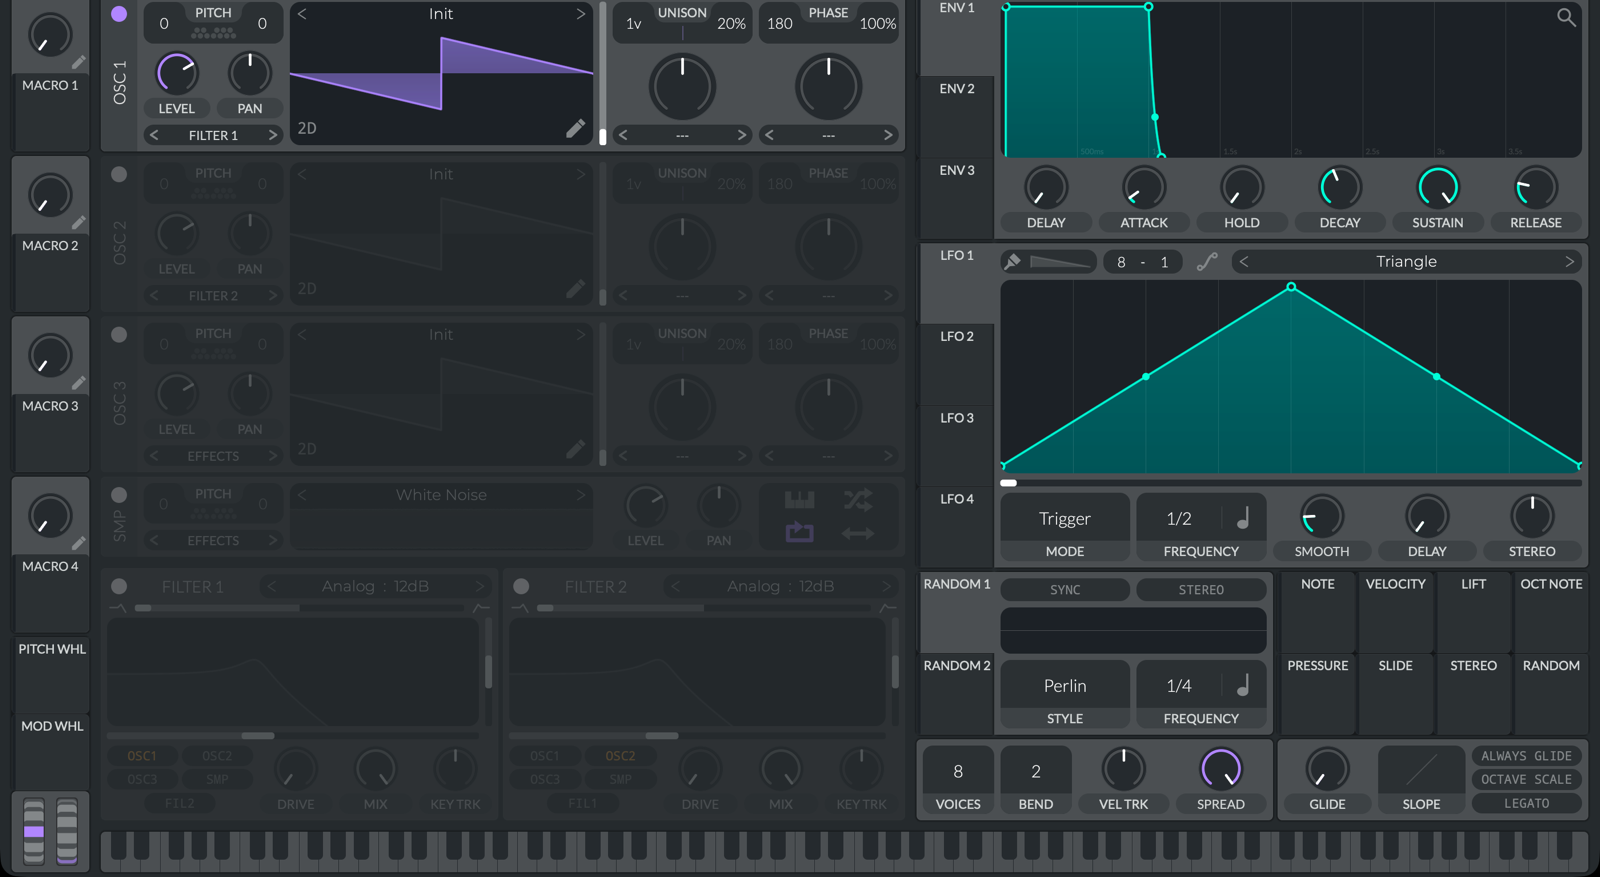This screenshot has height=877, width=1600.
Task: Select the LFO 1 paint brush tool
Action: (1012, 261)
